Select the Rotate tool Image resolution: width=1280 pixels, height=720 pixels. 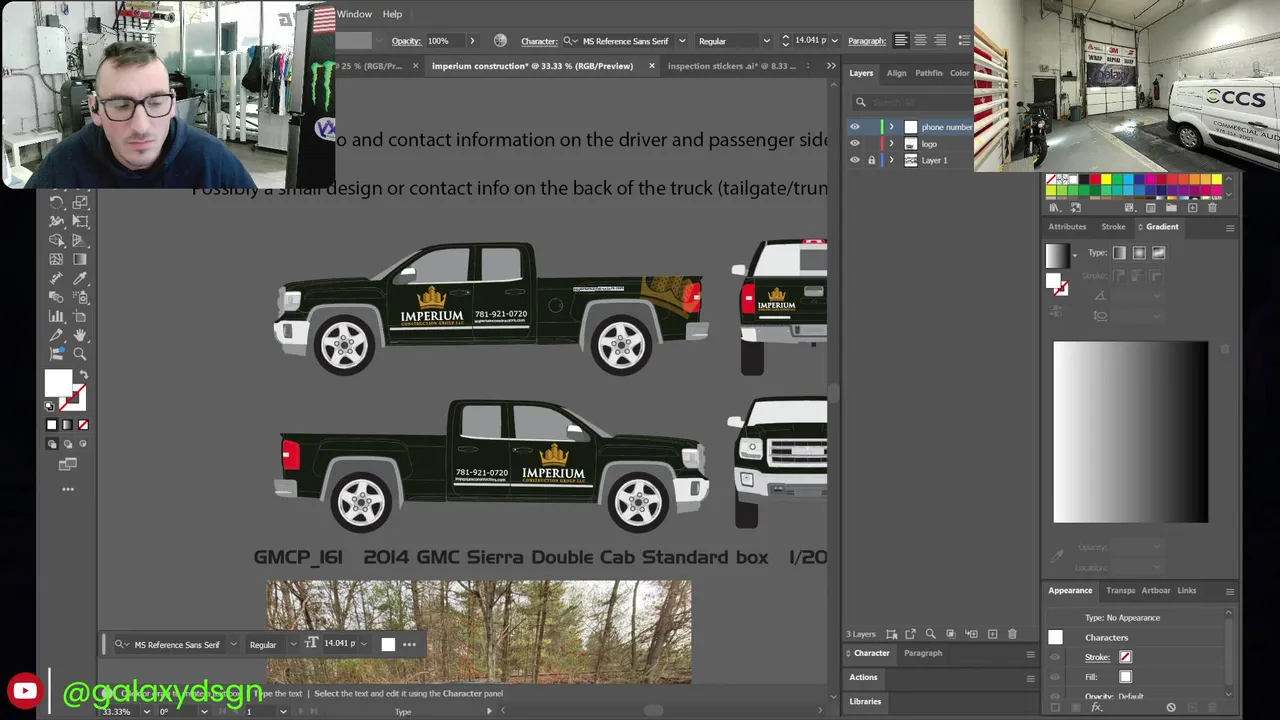click(x=57, y=202)
